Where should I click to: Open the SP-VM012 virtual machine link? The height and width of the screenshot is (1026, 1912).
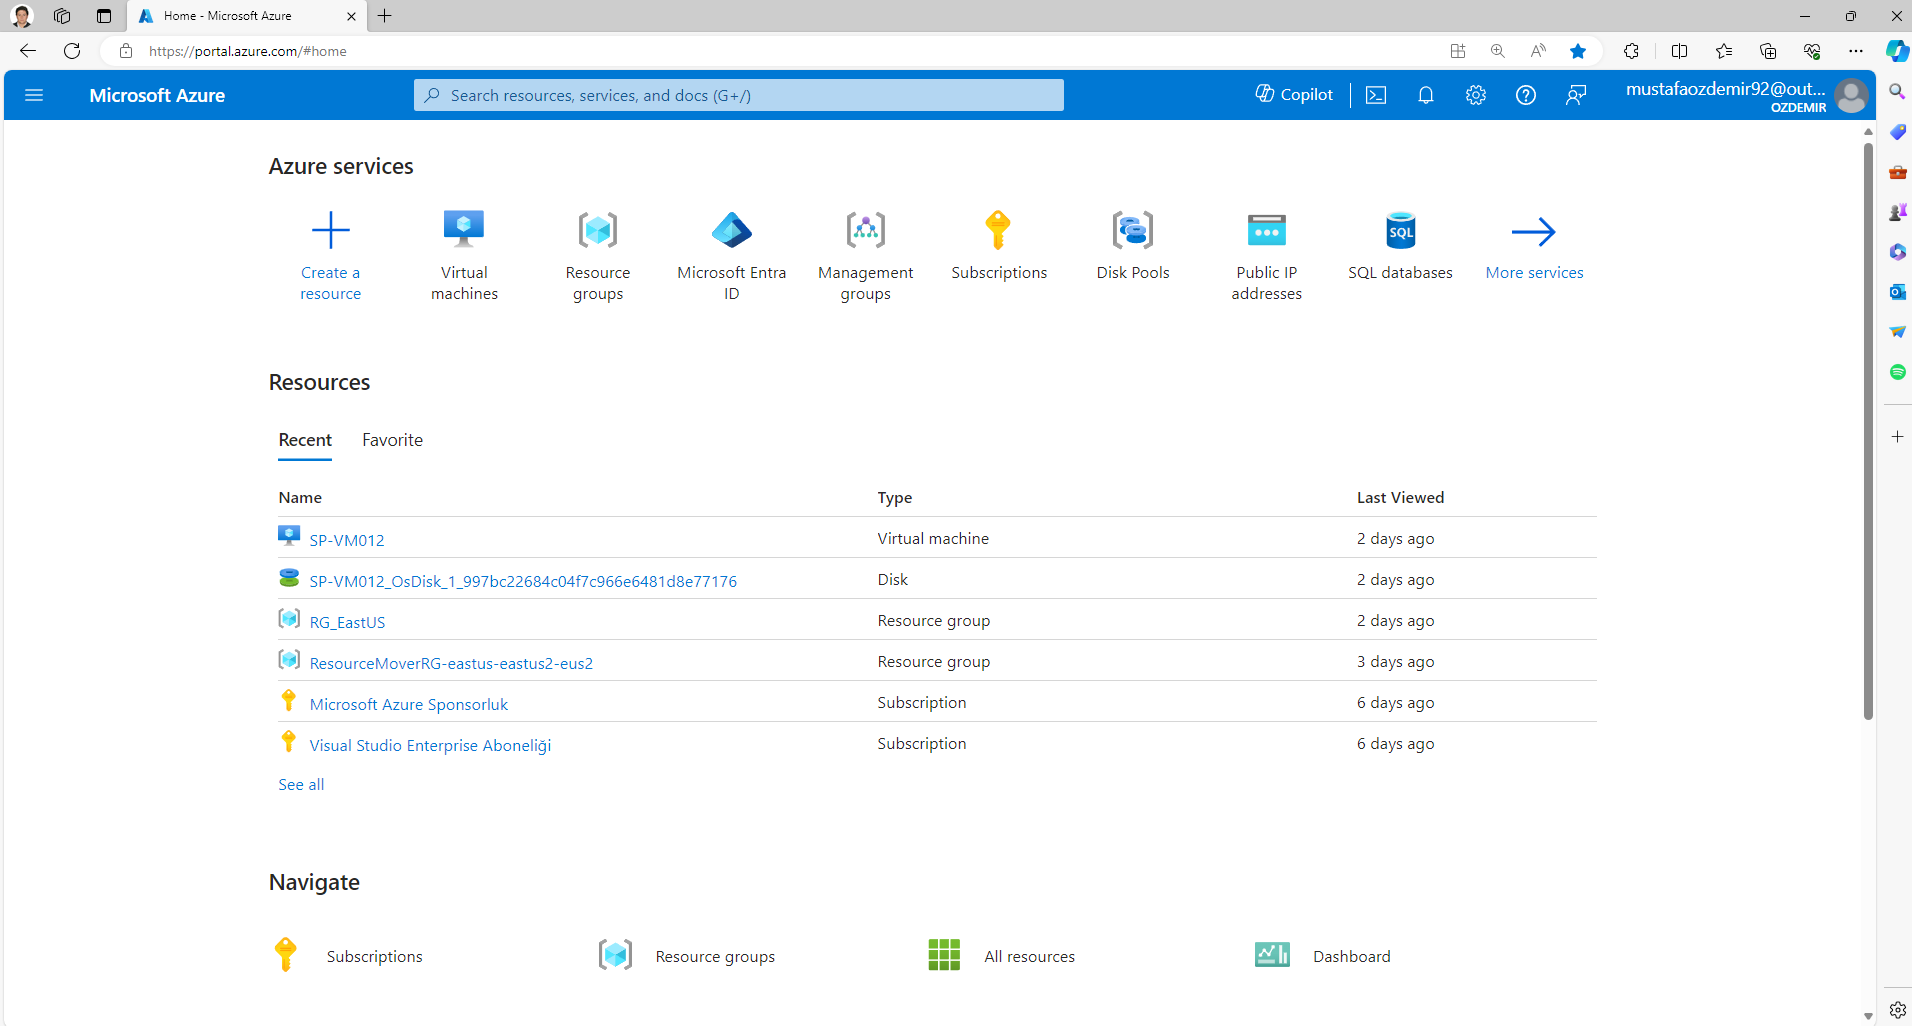tap(346, 540)
